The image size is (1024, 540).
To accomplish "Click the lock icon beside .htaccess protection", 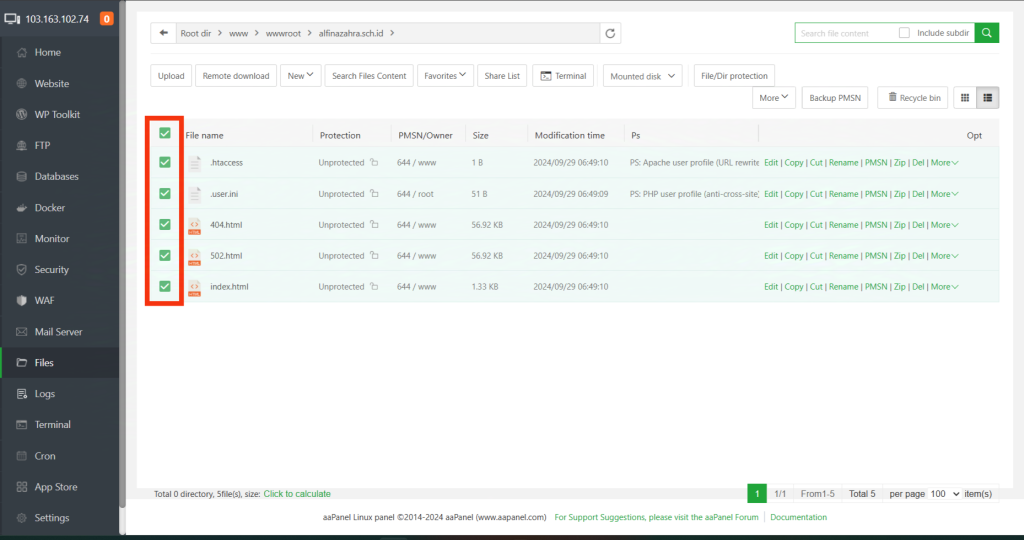I will (x=374, y=163).
